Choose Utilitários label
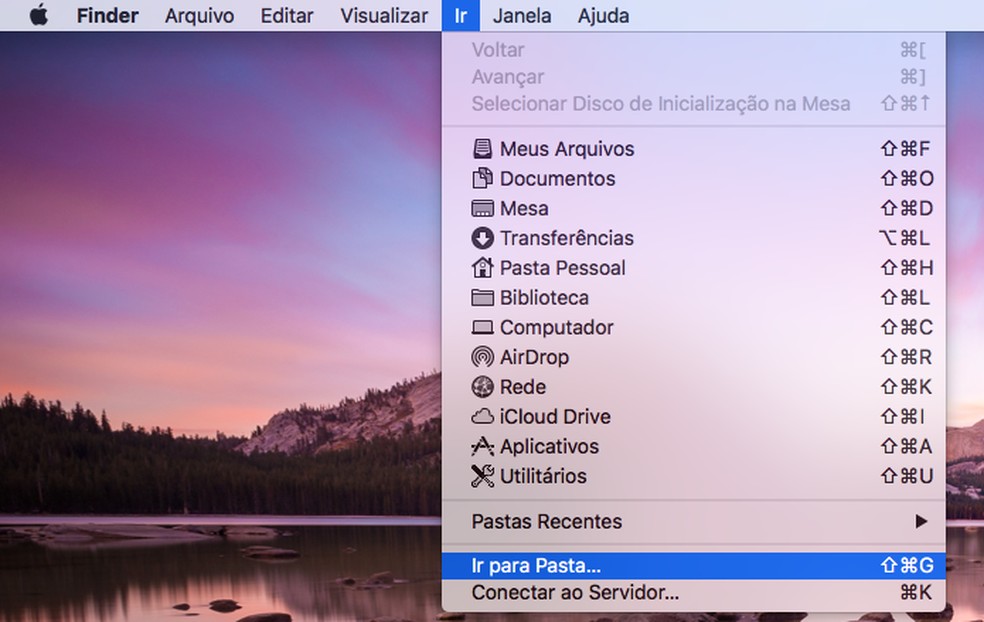 coord(543,476)
